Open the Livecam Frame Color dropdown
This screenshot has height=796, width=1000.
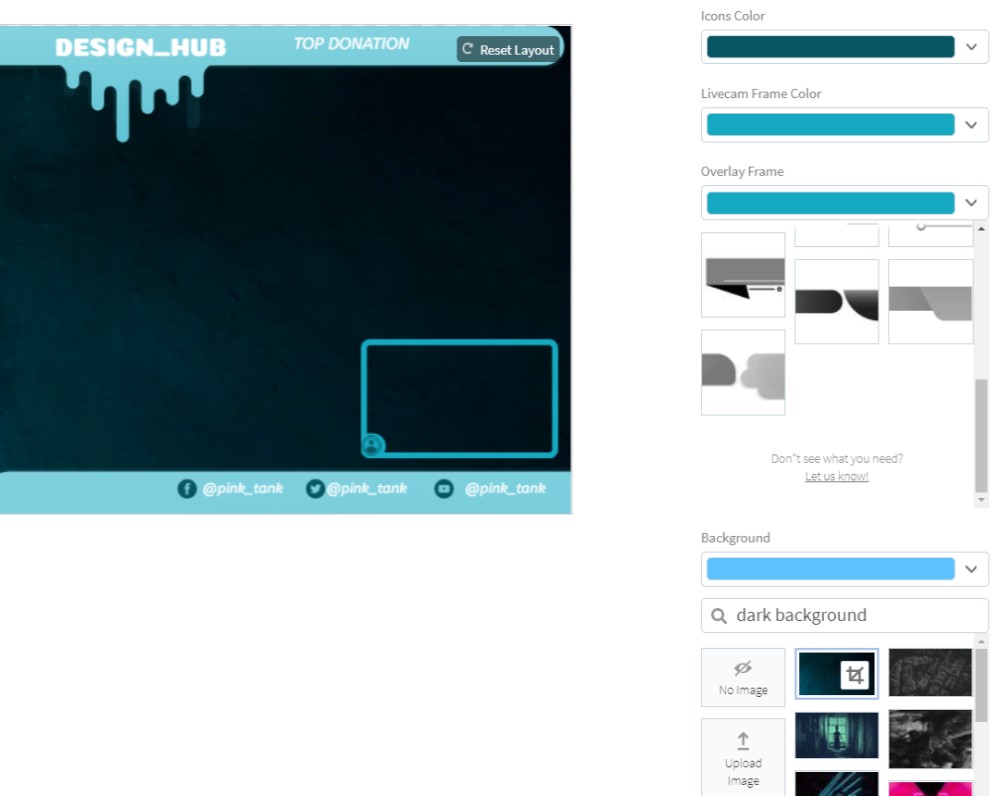click(971, 125)
